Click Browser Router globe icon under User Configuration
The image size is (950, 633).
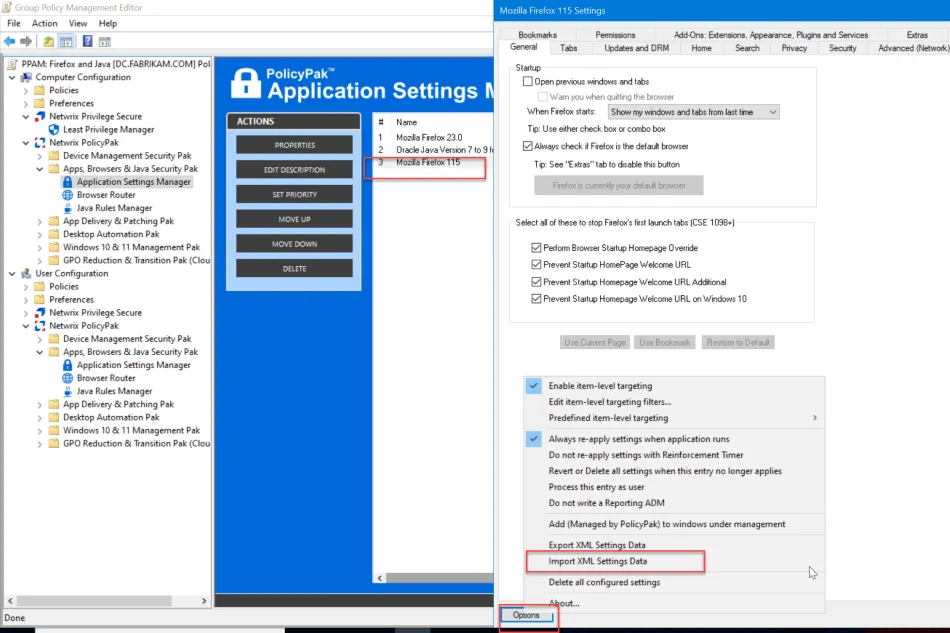(x=67, y=378)
